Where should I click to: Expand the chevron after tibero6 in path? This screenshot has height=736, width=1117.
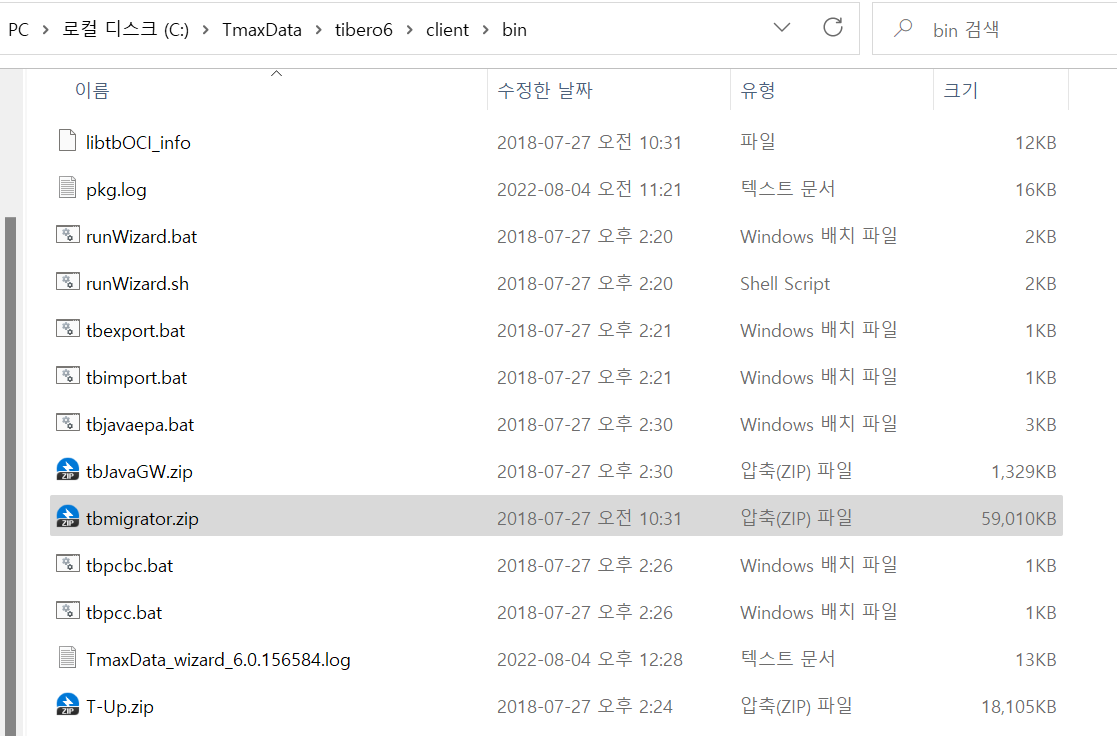tap(410, 30)
